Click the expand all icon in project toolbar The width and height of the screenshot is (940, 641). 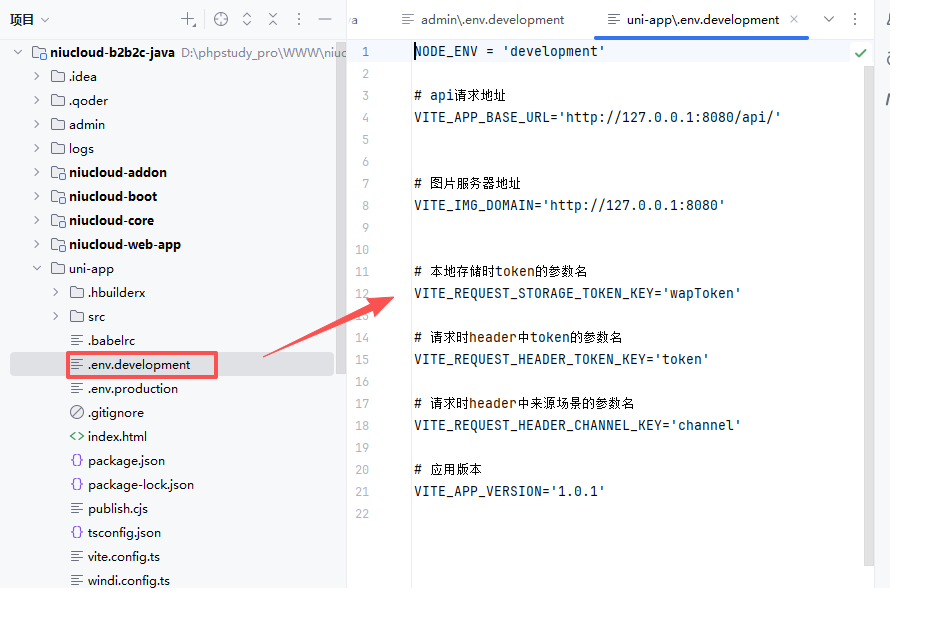[247, 19]
